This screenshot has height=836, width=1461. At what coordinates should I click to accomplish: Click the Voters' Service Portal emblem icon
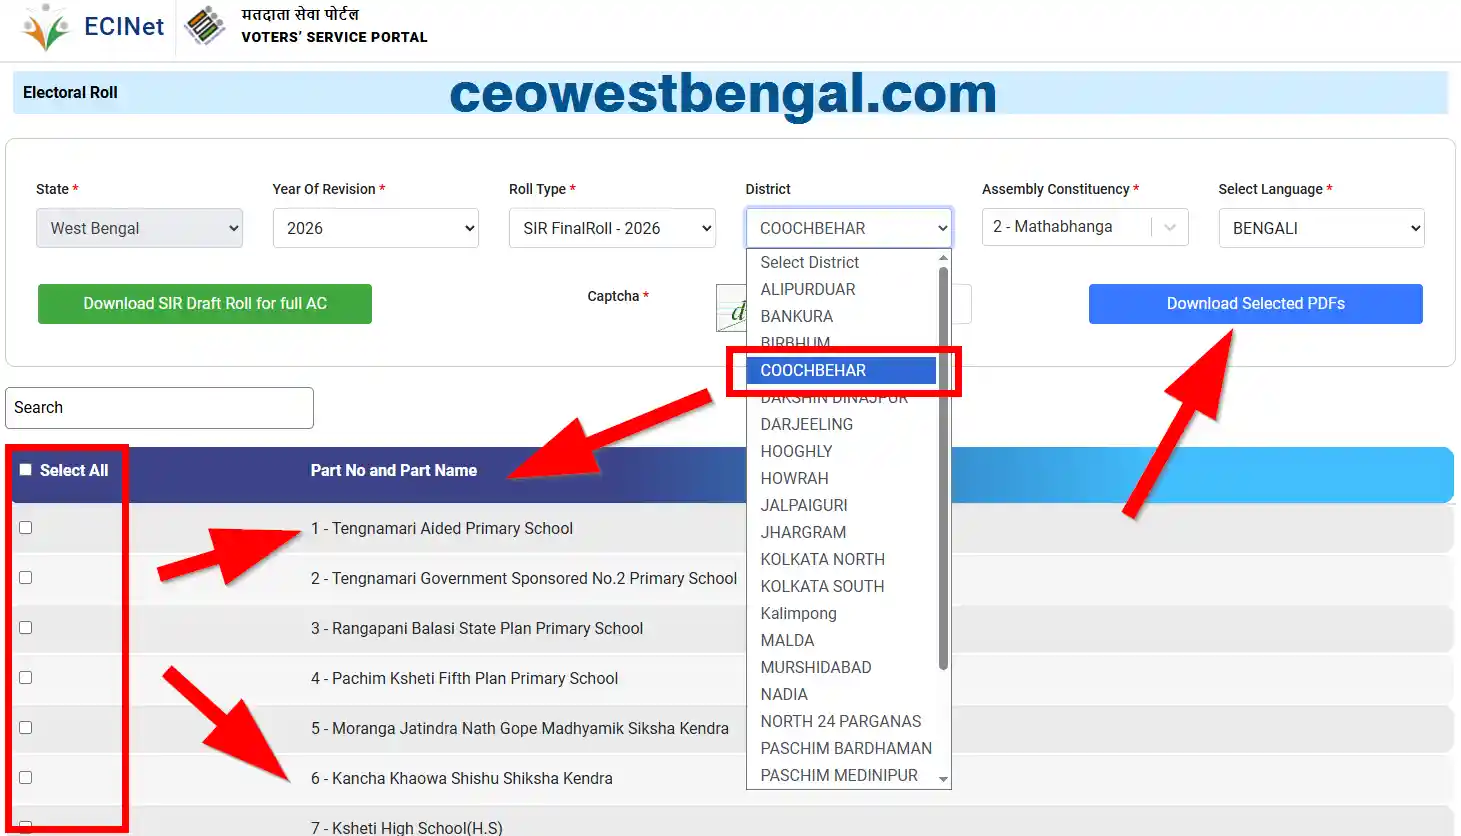coord(203,27)
